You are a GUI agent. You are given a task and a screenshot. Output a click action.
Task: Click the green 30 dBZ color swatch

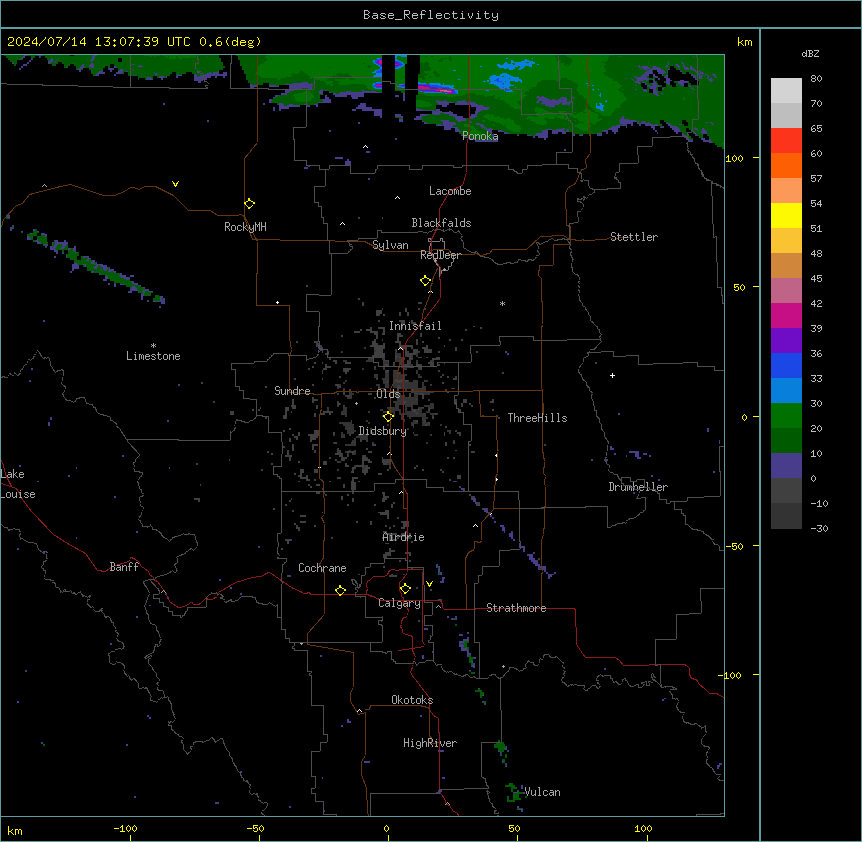pyautogui.click(x=786, y=416)
